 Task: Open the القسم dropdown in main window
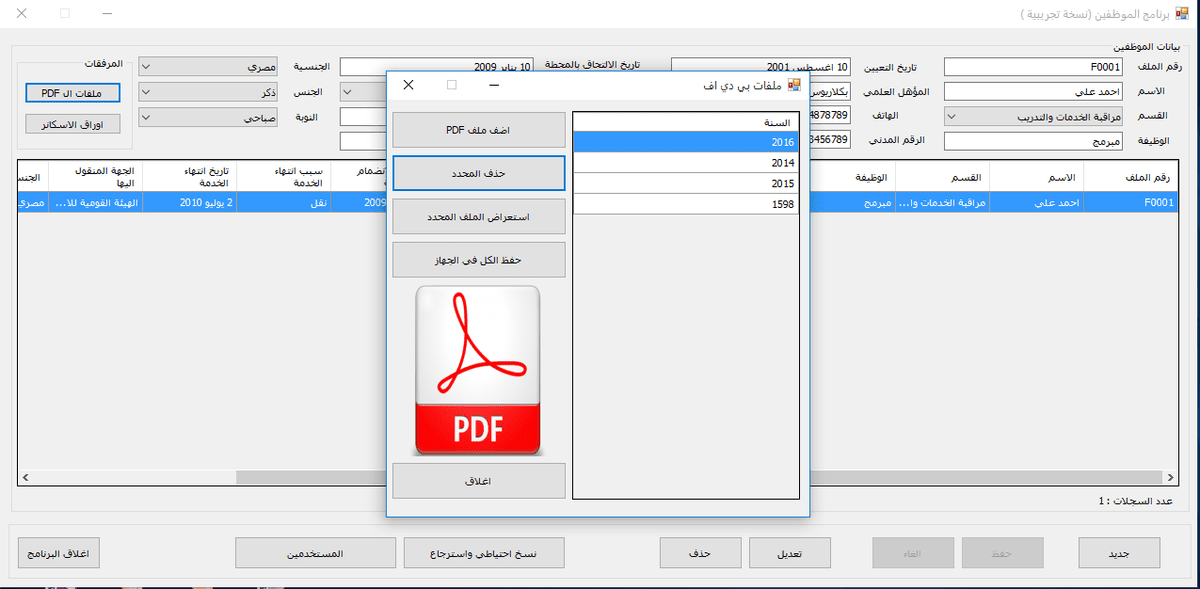tap(1035, 117)
